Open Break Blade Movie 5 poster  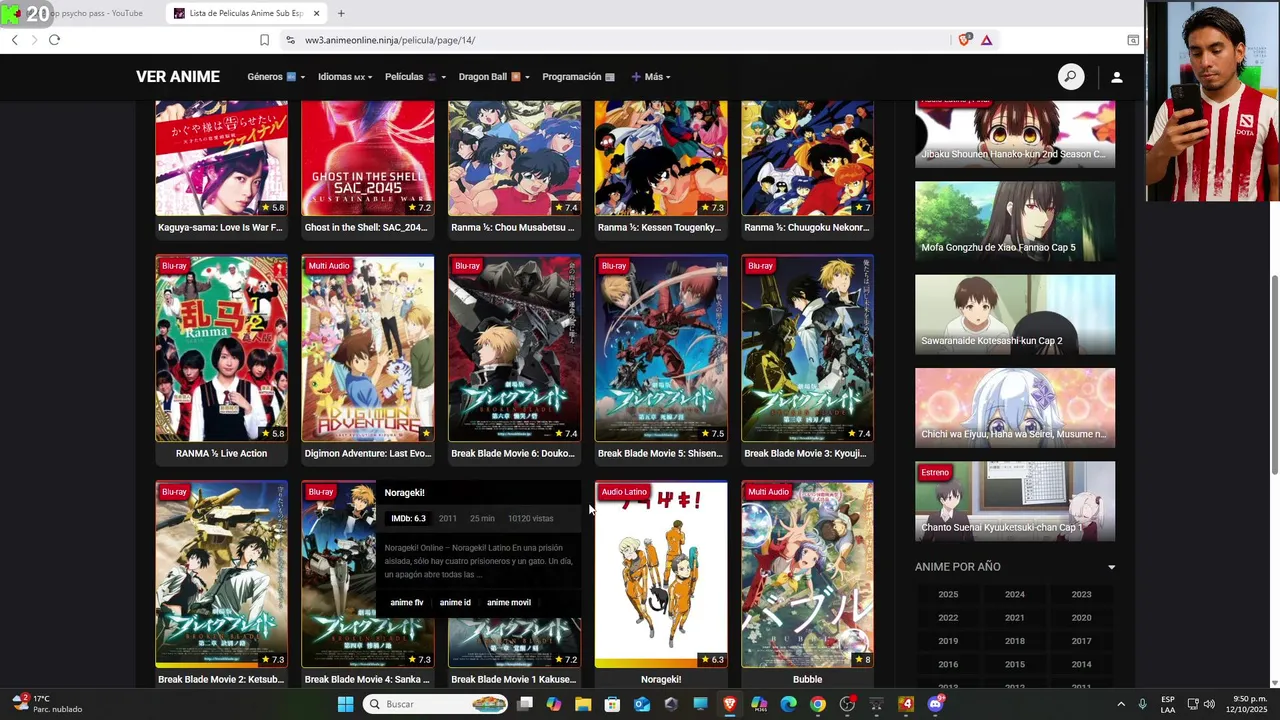[x=661, y=348]
